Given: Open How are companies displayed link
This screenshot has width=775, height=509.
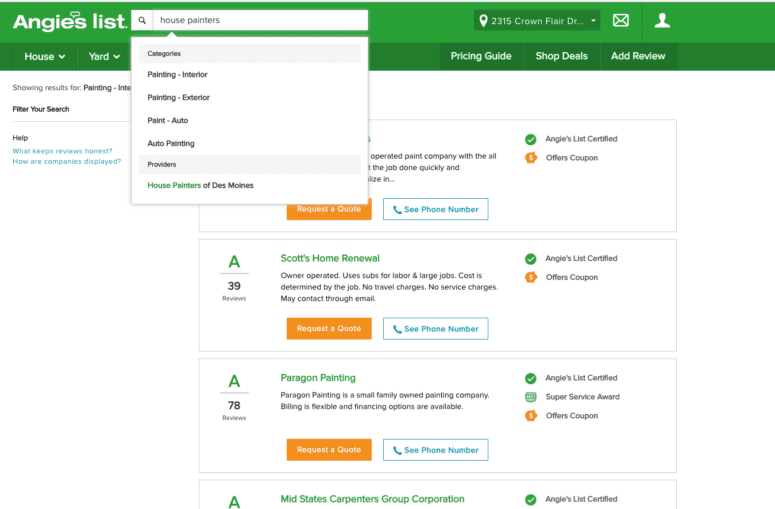Looking at the screenshot, I should coord(67,162).
